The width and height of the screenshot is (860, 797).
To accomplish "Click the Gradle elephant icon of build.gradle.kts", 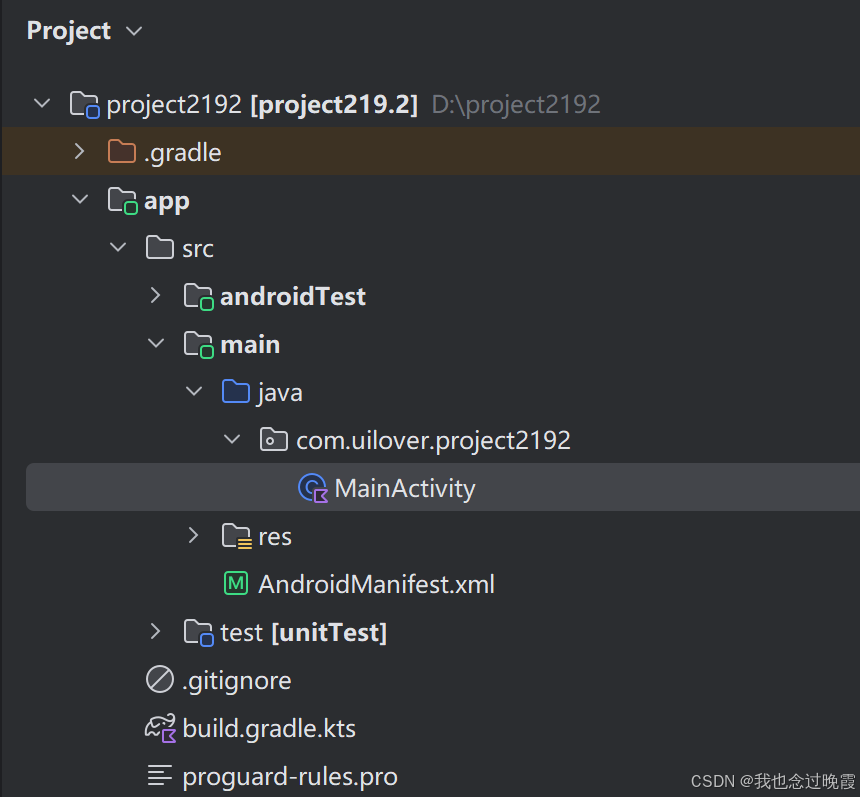I will pos(160,728).
